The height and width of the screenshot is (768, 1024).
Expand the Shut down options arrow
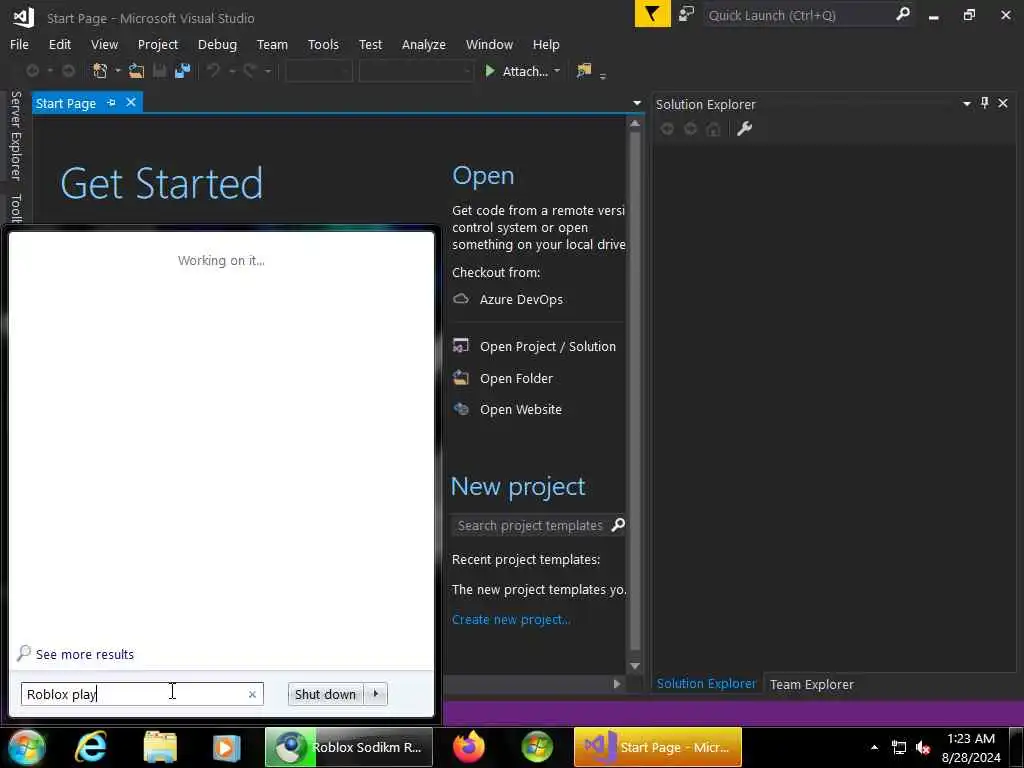(376, 694)
